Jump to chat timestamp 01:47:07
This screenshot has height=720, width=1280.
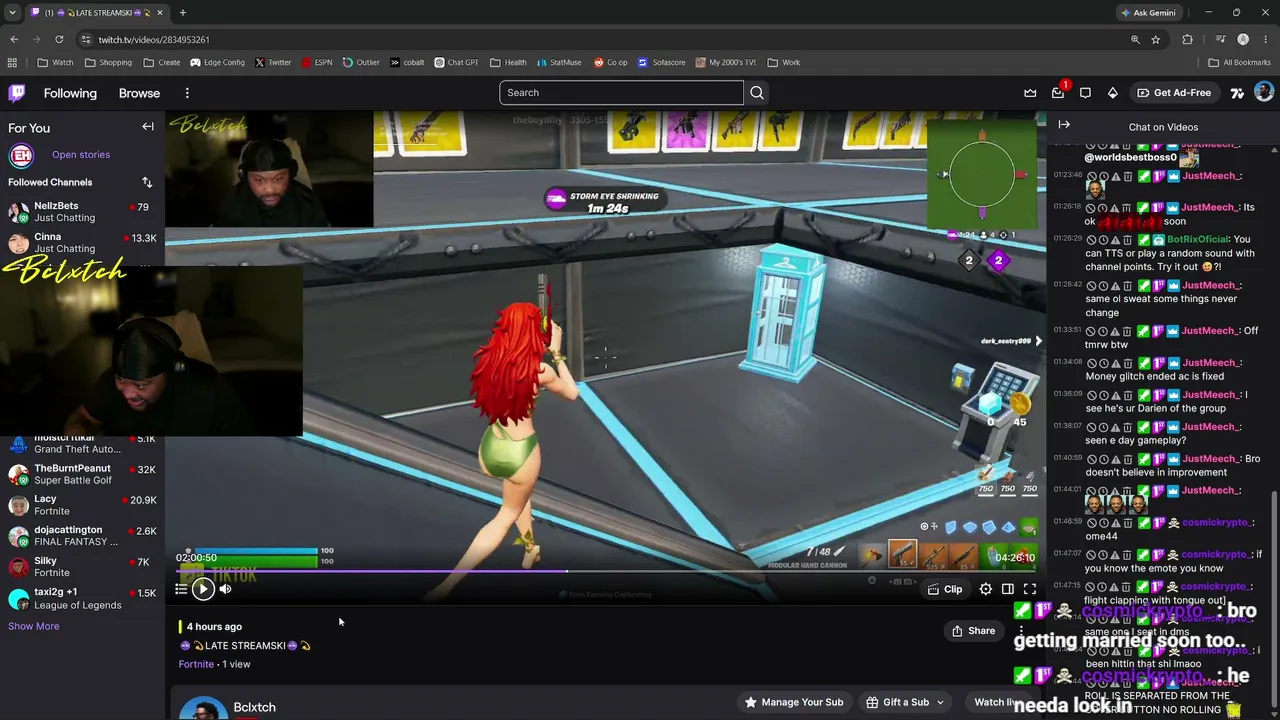(x=1068, y=553)
